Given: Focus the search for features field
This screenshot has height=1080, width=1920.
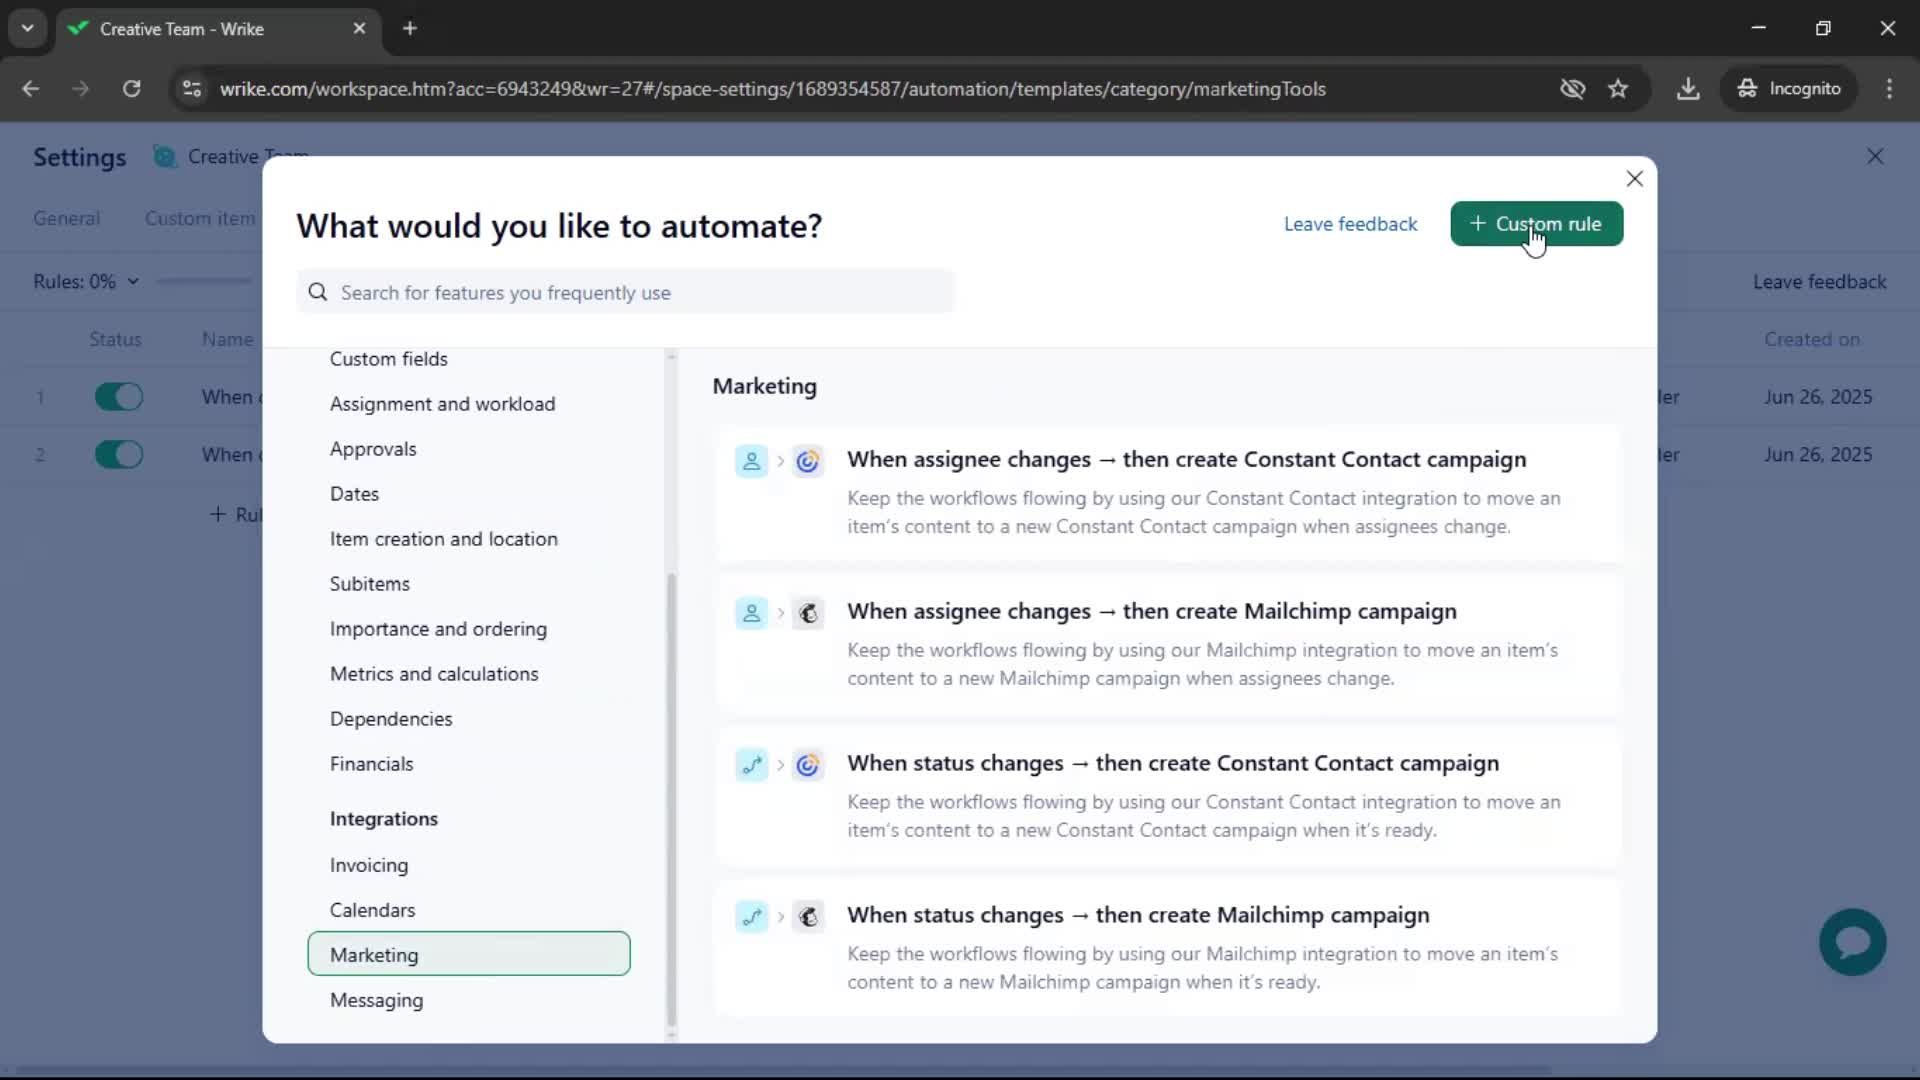Looking at the screenshot, I should point(626,292).
